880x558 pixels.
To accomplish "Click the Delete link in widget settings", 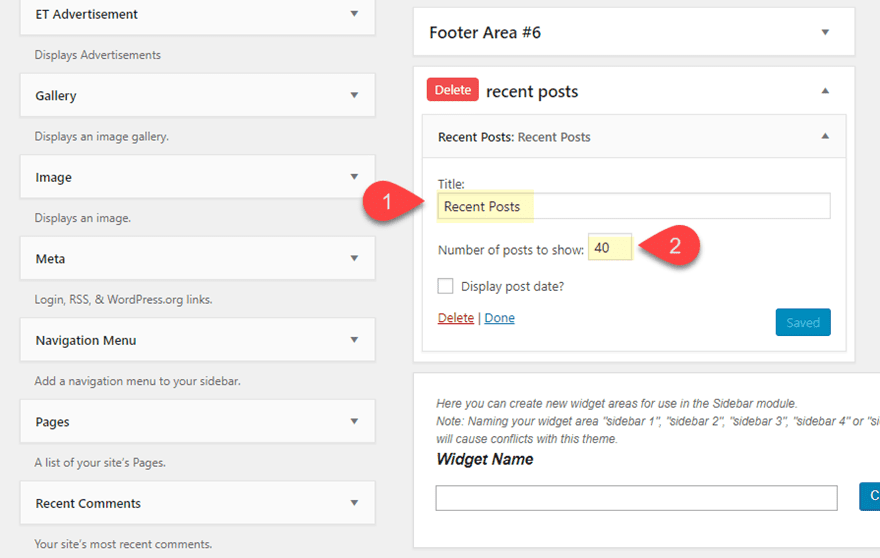I will [x=456, y=318].
